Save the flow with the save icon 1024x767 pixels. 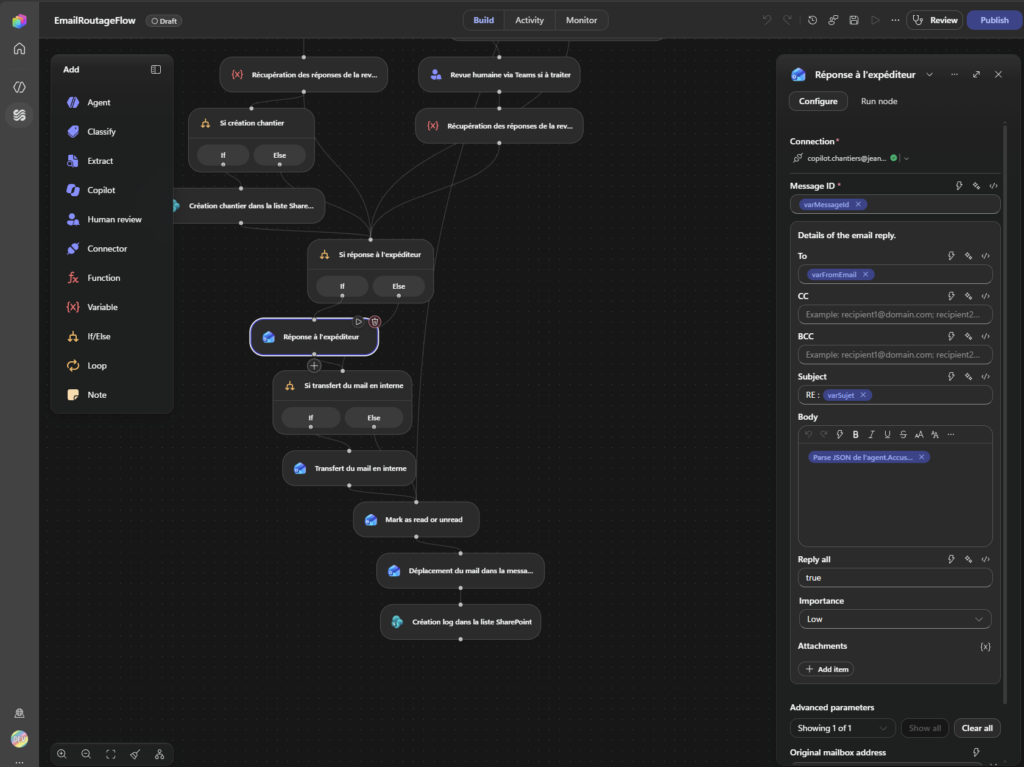coord(854,20)
